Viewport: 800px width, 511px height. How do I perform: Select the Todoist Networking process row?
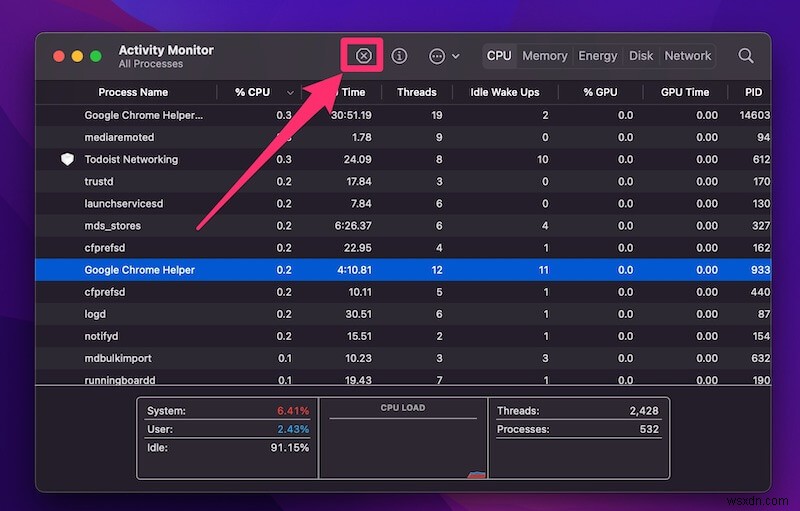tap(403, 160)
